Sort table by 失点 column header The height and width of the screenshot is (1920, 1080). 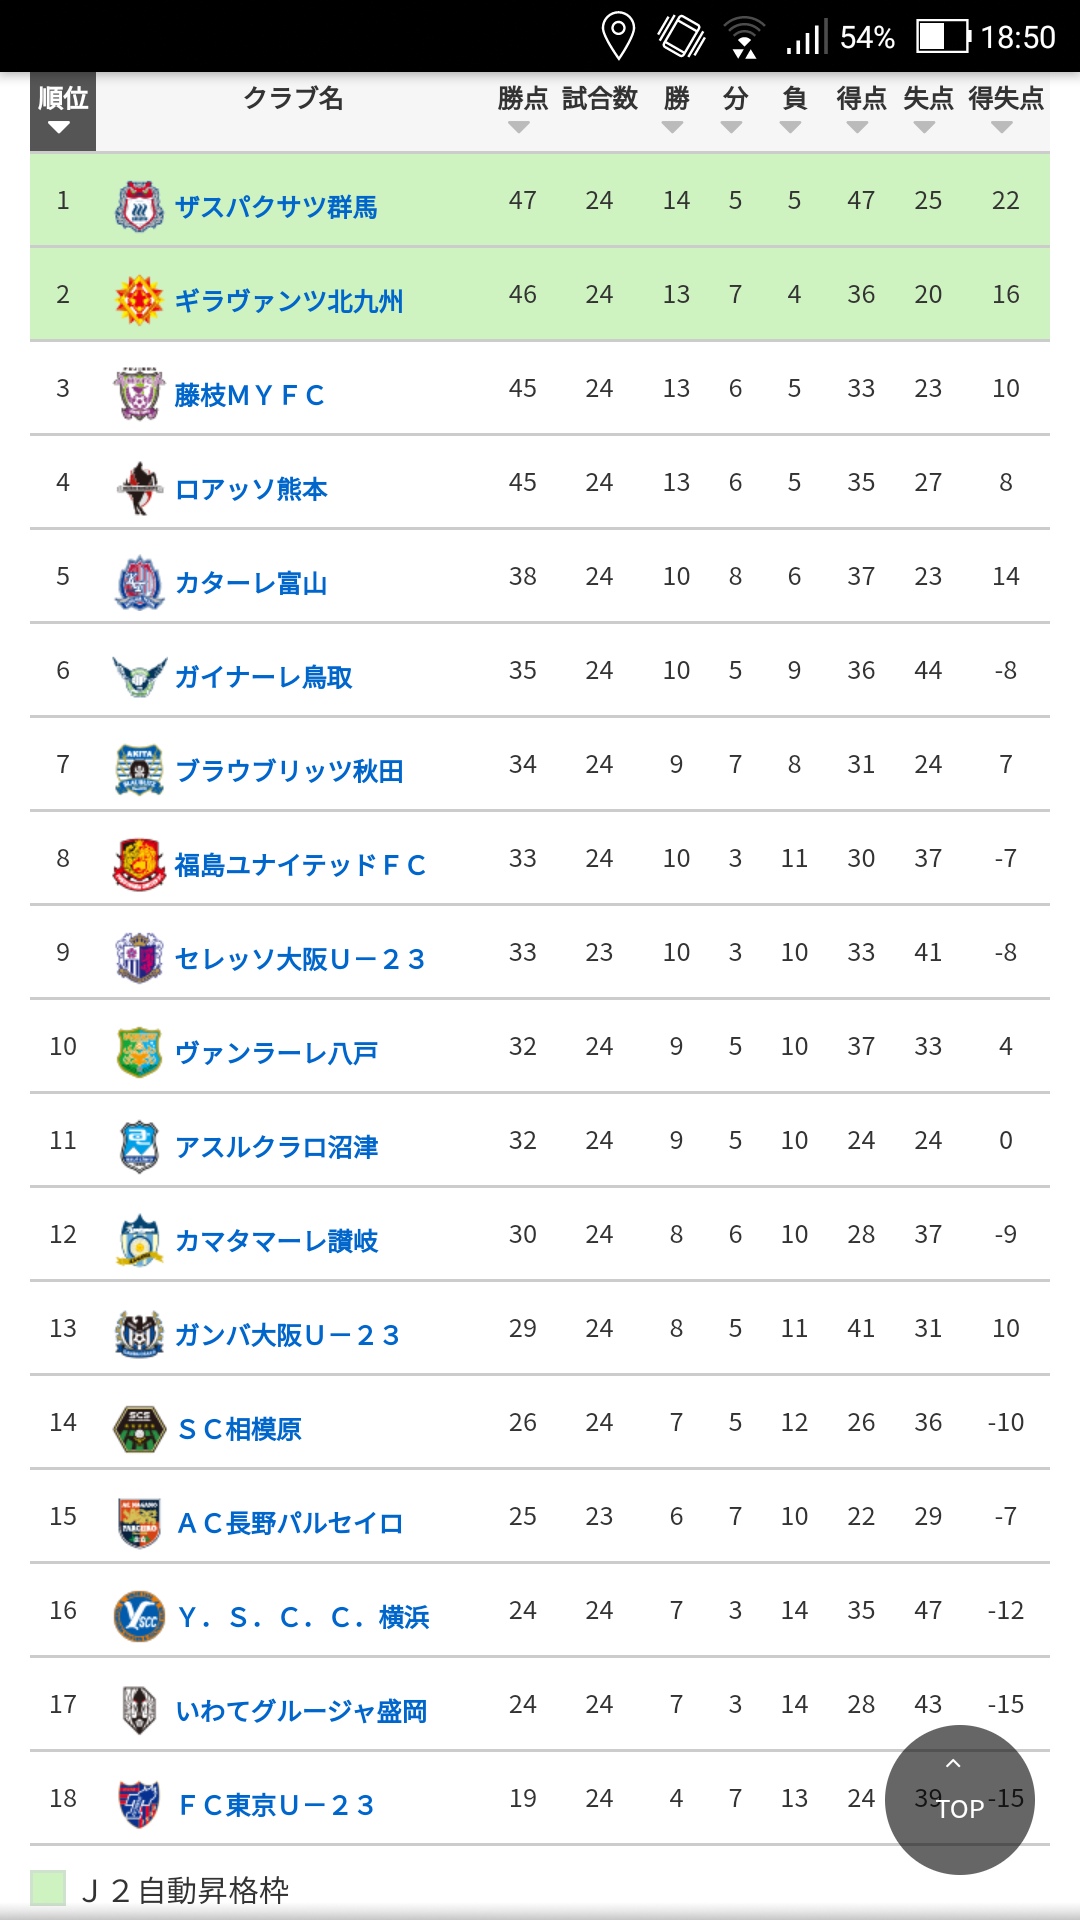tap(926, 110)
